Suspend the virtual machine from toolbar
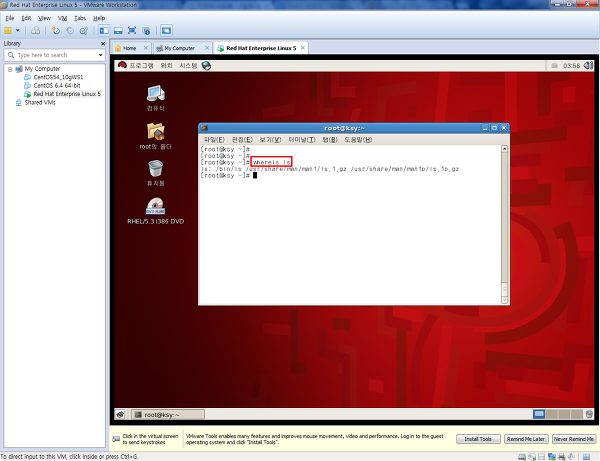 click(8, 31)
